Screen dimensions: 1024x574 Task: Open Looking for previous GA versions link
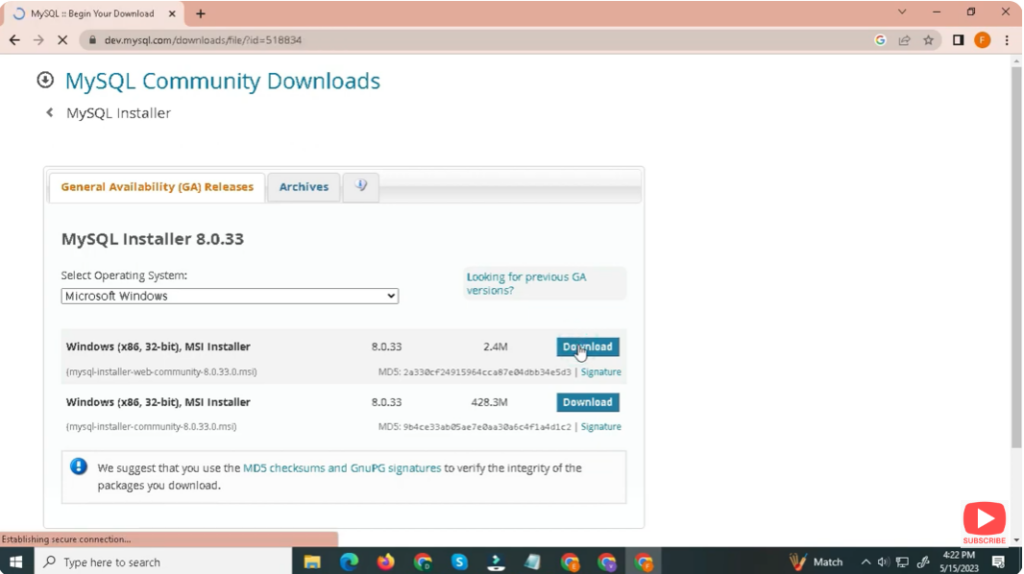coord(526,283)
